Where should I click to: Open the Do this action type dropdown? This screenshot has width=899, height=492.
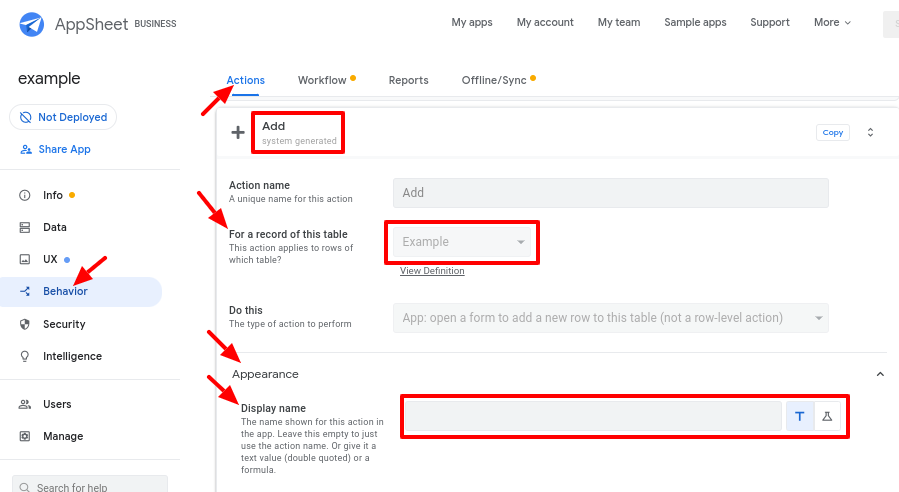point(611,318)
